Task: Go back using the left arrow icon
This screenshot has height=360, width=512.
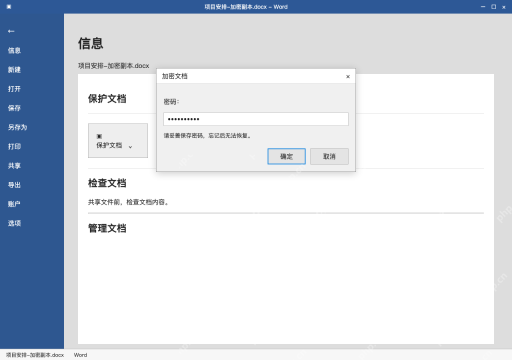Action: click(11, 31)
